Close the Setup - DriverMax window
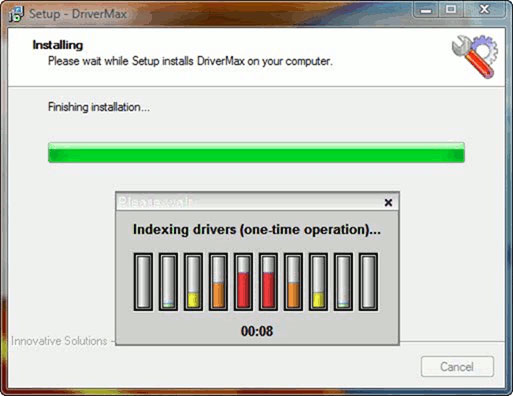This screenshot has height=396, width=513. tap(484, 10)
